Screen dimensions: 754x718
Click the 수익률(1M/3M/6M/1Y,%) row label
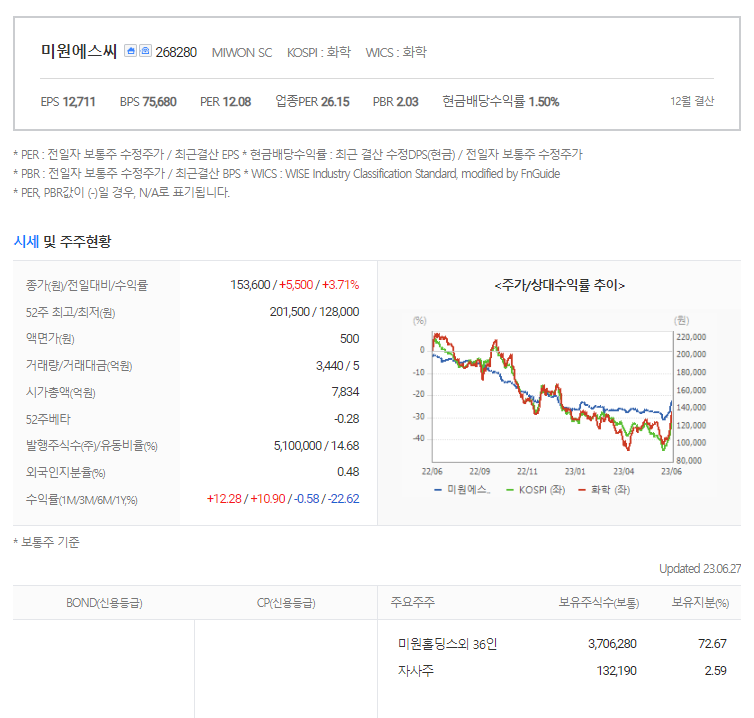pos(82,500)
